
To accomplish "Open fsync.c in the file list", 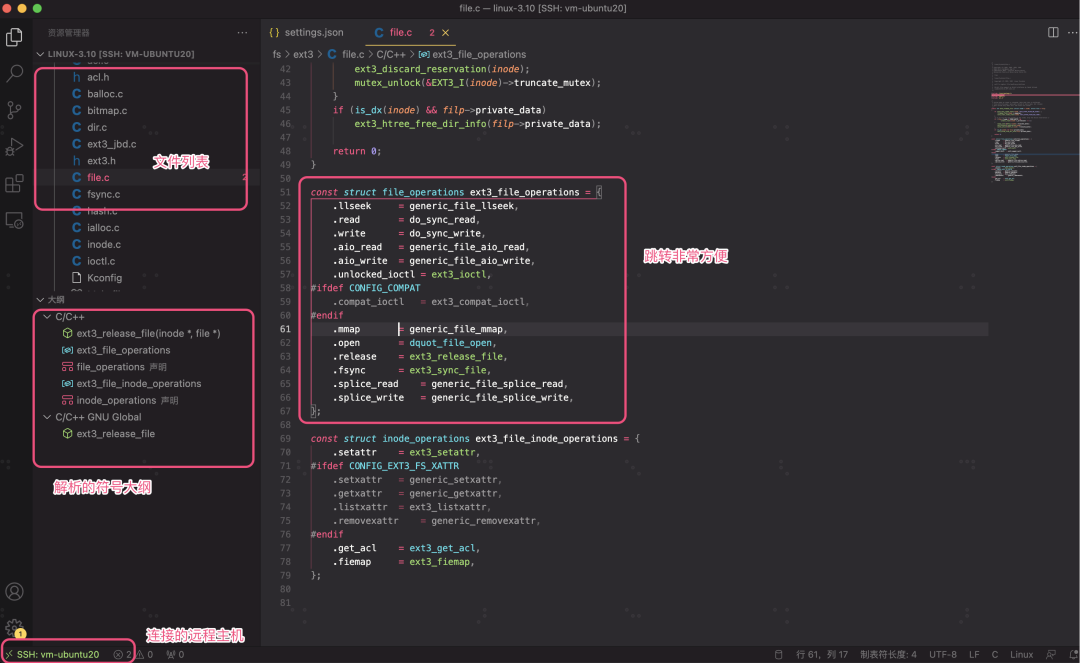I will coord(103,194).
